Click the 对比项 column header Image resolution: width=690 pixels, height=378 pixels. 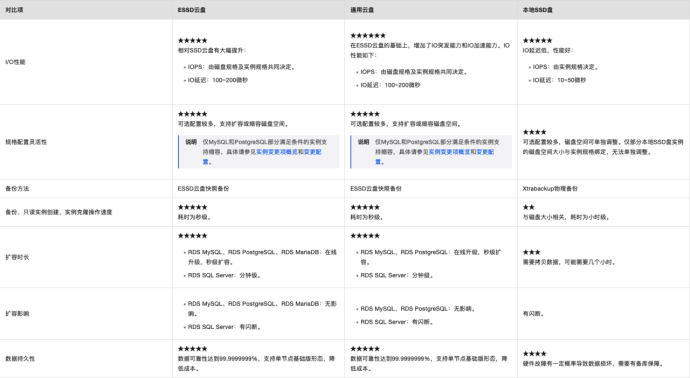coord(14,10)
